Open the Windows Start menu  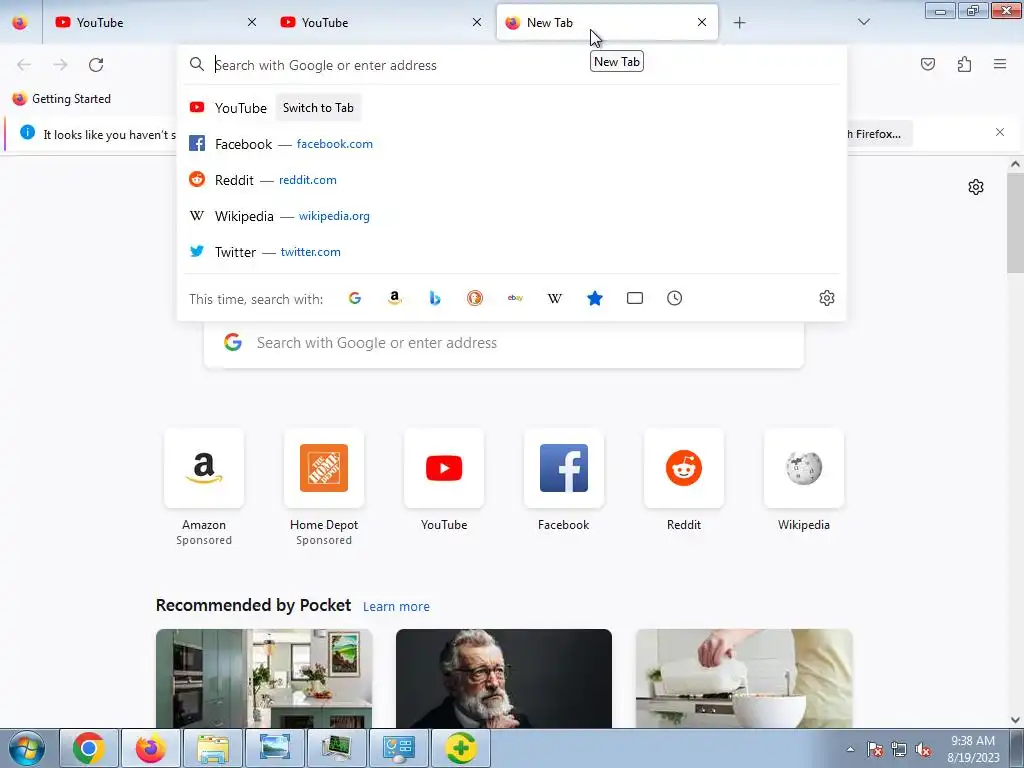click(x=26, y=748)
